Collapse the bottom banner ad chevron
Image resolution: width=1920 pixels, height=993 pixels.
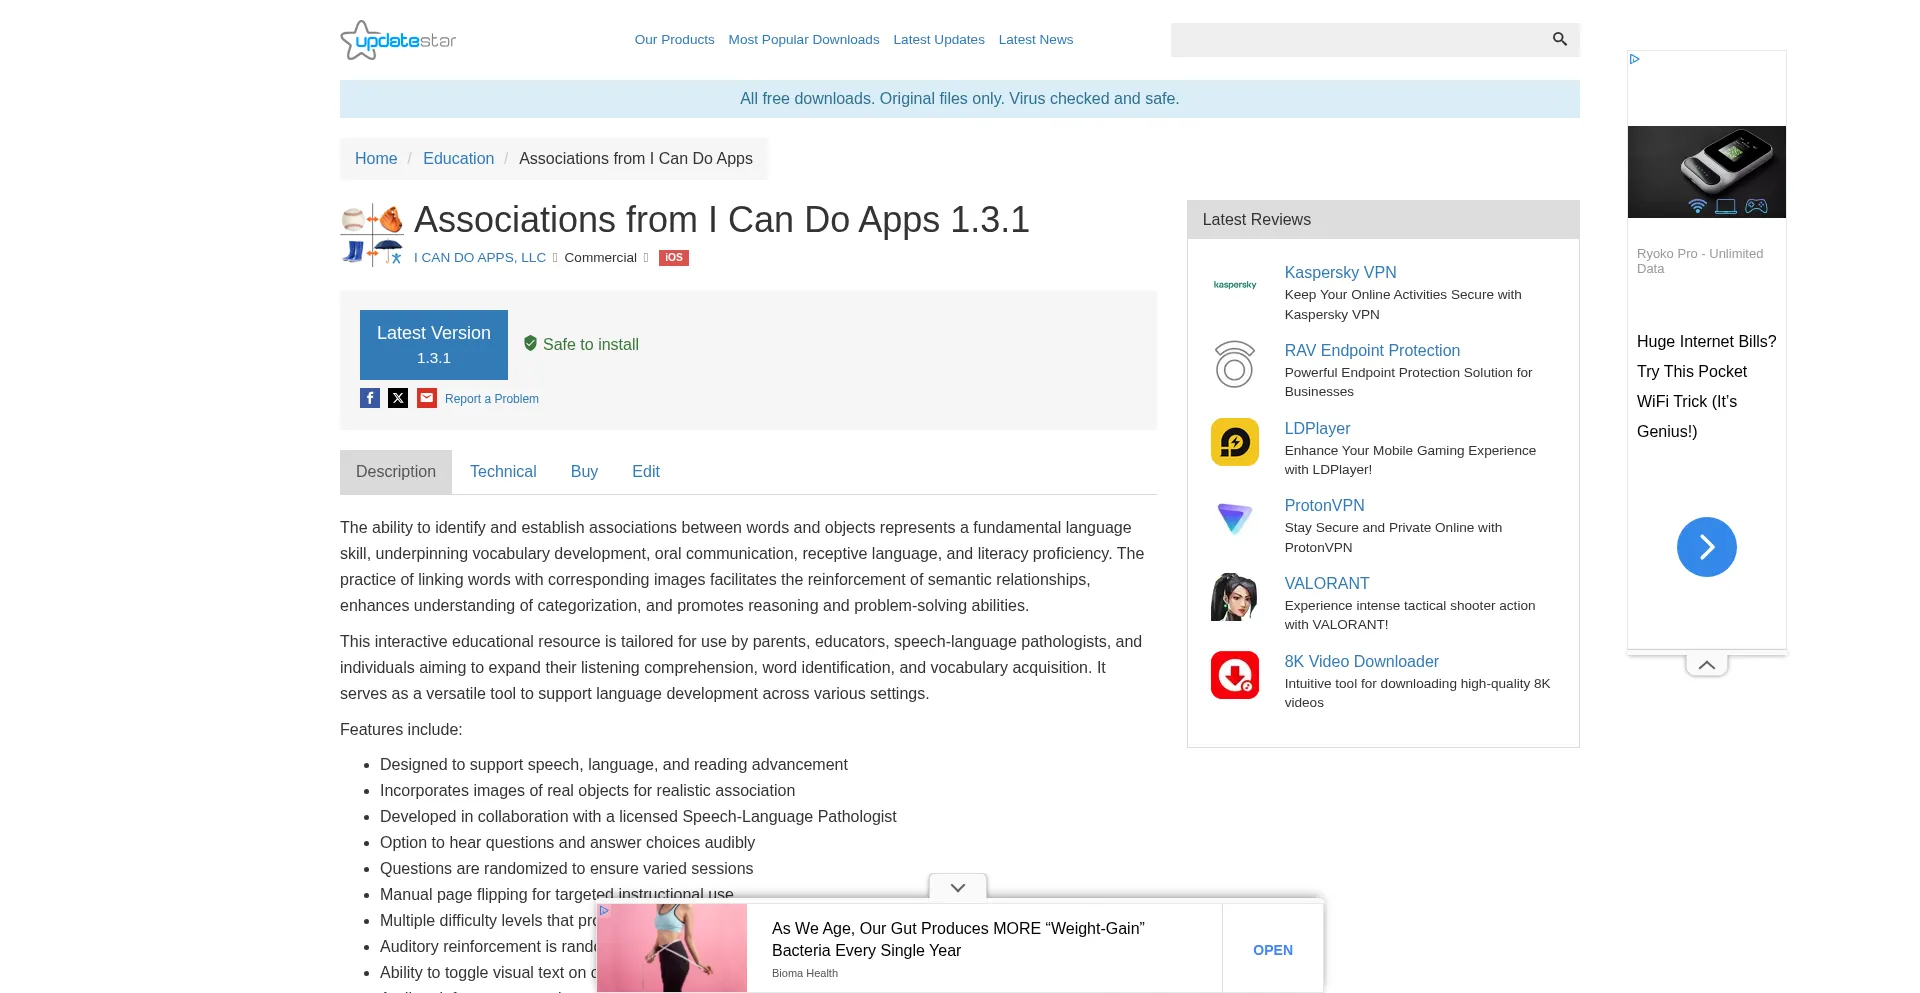pyautogui.click(x=958, y=887)
